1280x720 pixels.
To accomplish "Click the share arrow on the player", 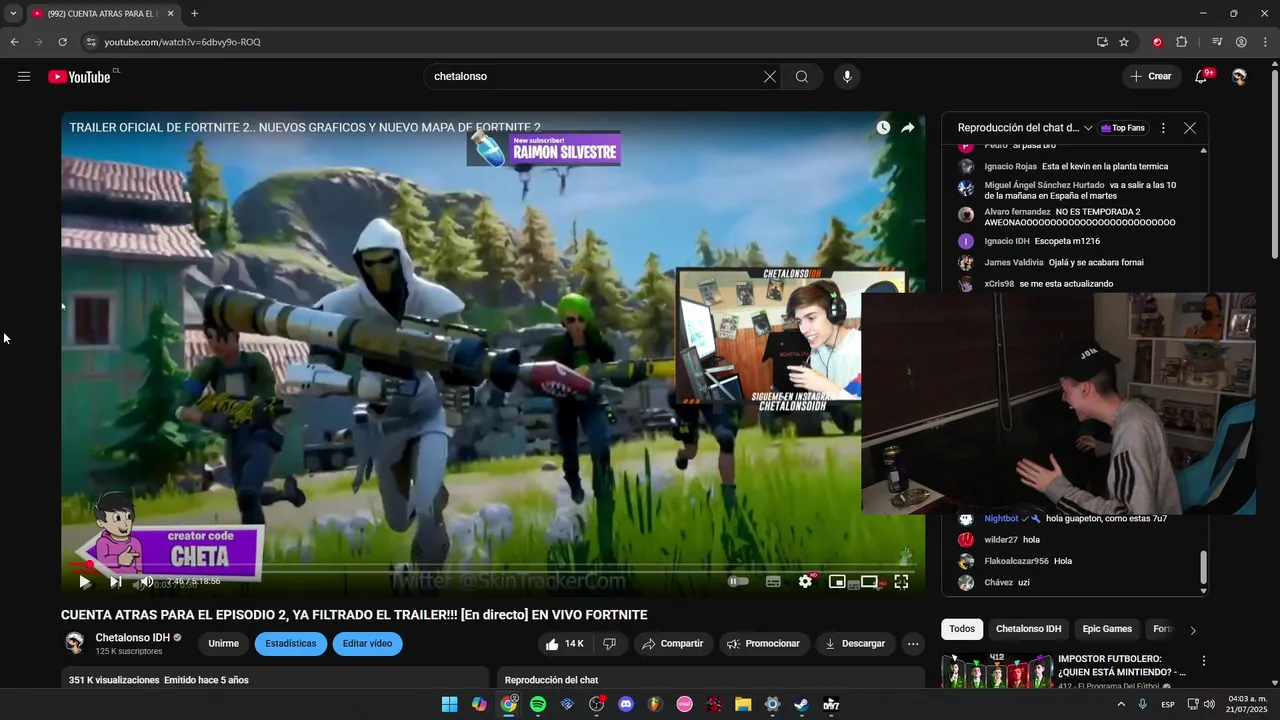I will [x=908, y=128].
